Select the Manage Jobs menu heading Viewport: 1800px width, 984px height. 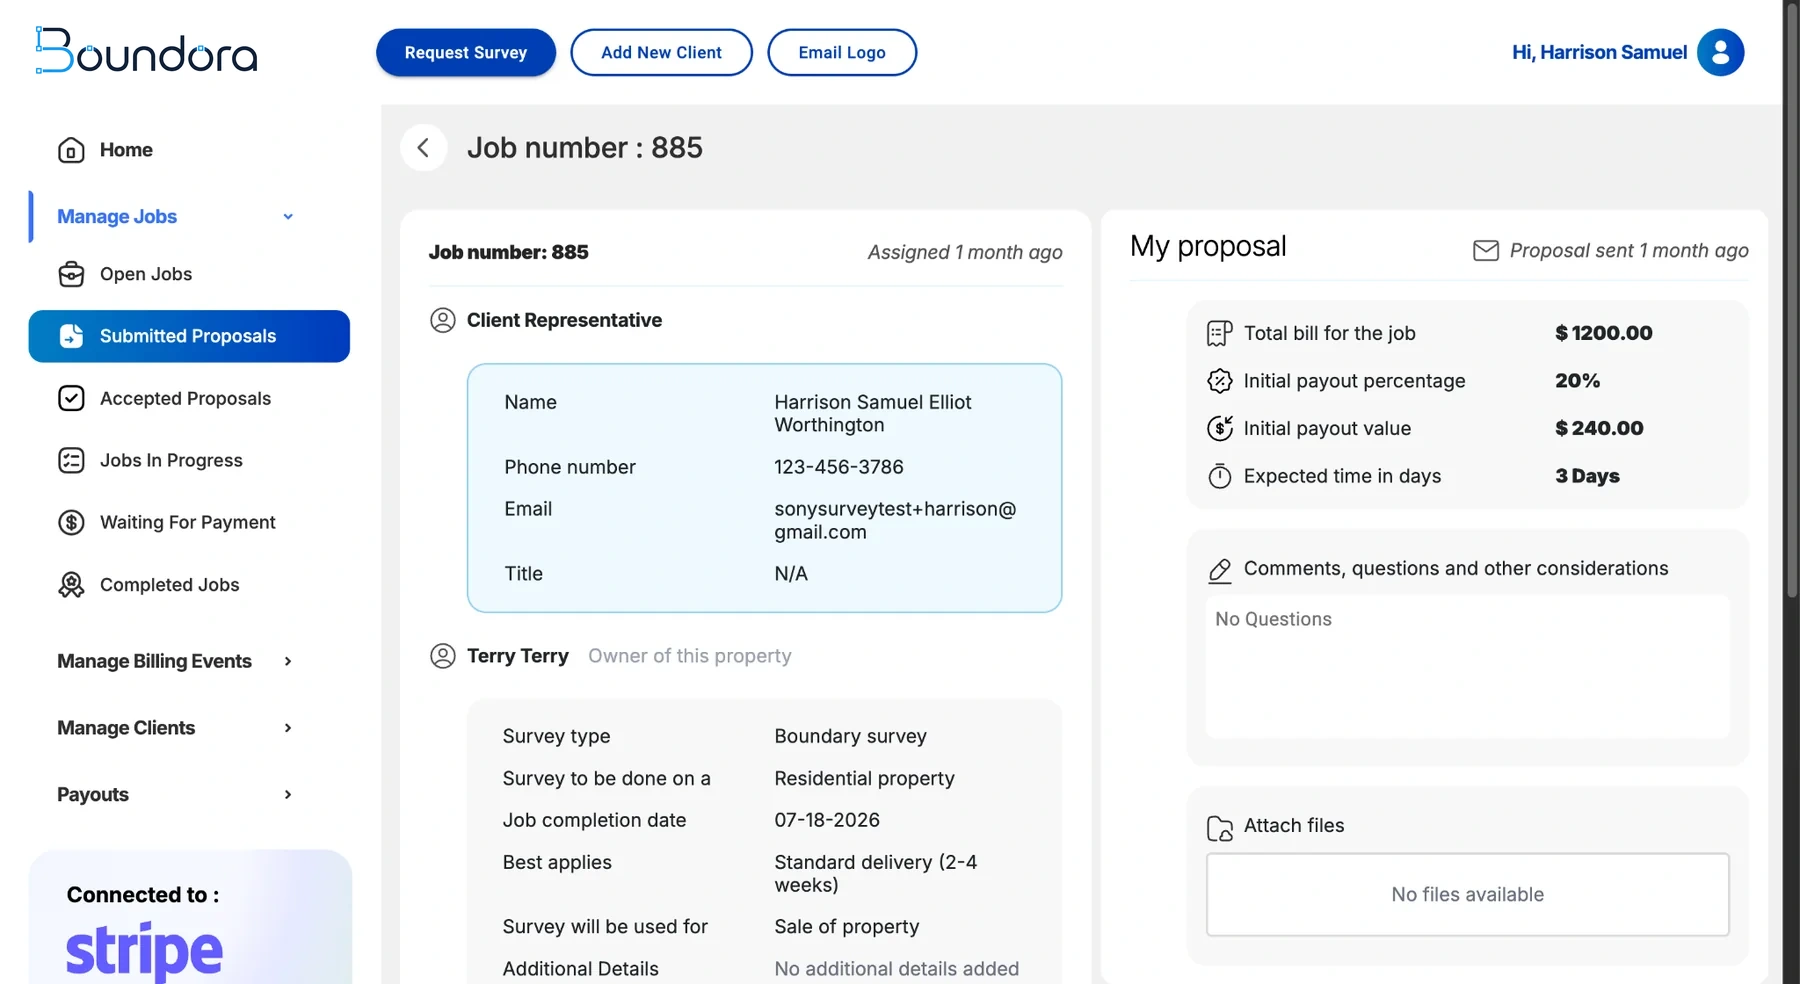tap(117, 217)
